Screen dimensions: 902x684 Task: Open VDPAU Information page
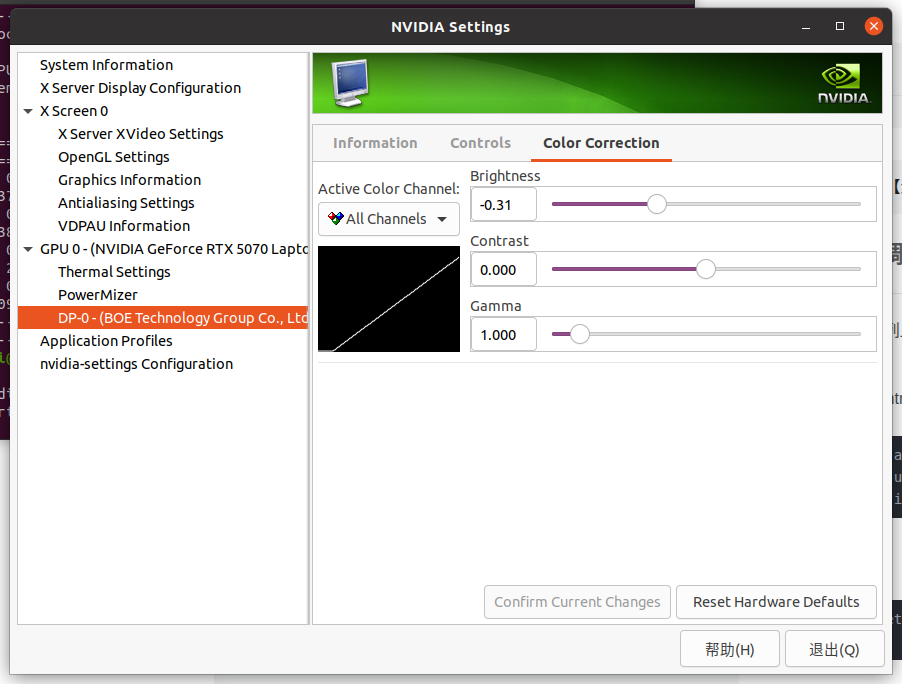click(124, 226)
